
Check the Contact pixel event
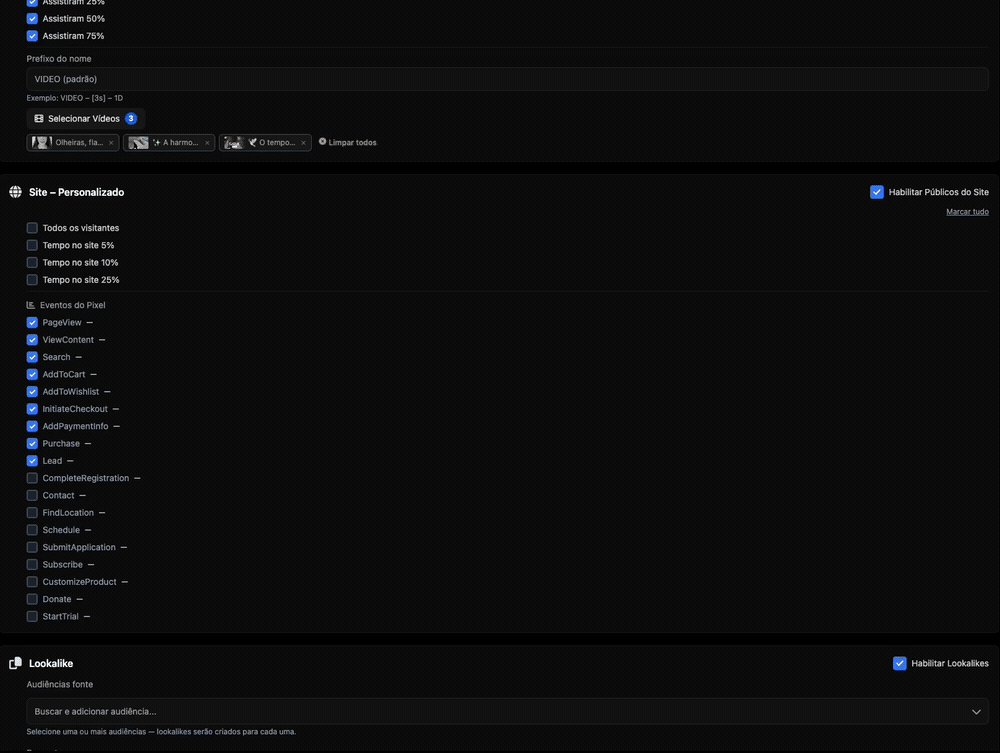click(32, 495)
